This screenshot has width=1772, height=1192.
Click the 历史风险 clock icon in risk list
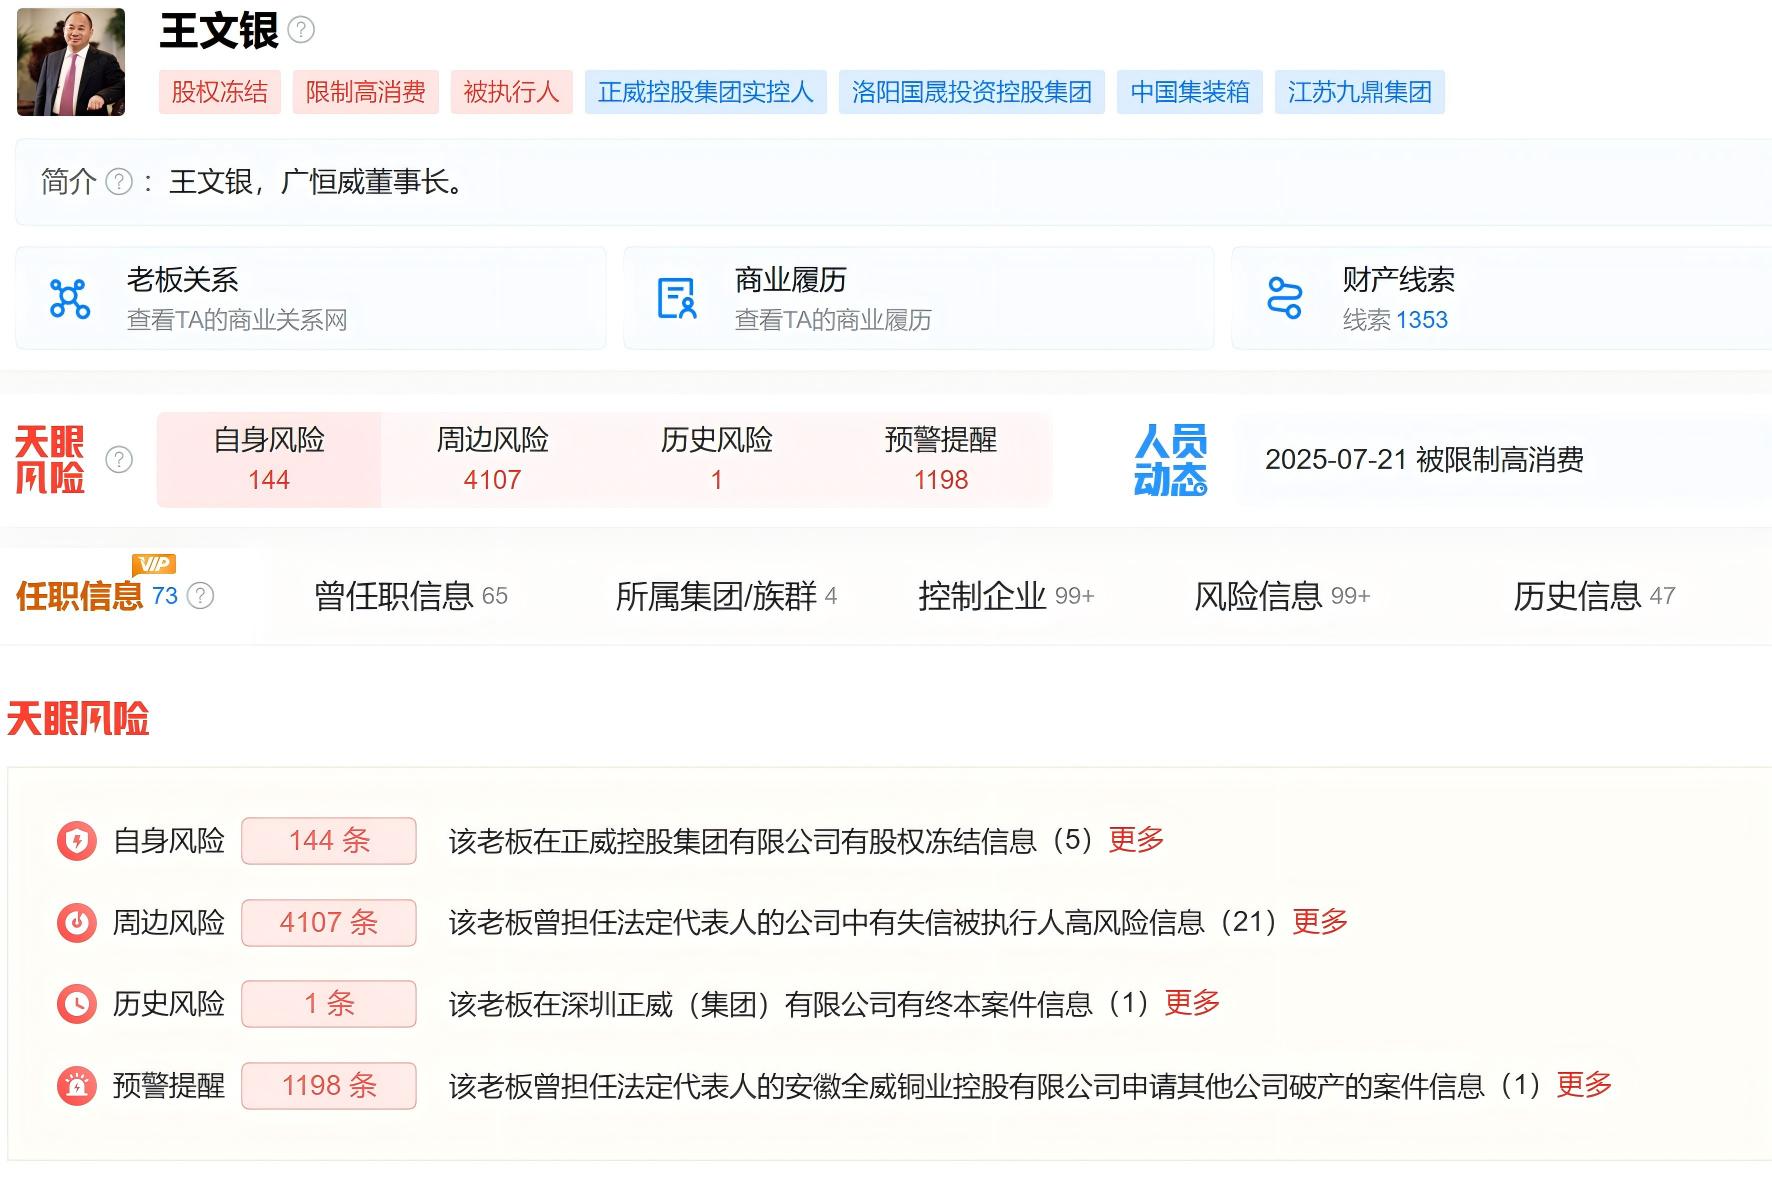[x=77, y=1004]
